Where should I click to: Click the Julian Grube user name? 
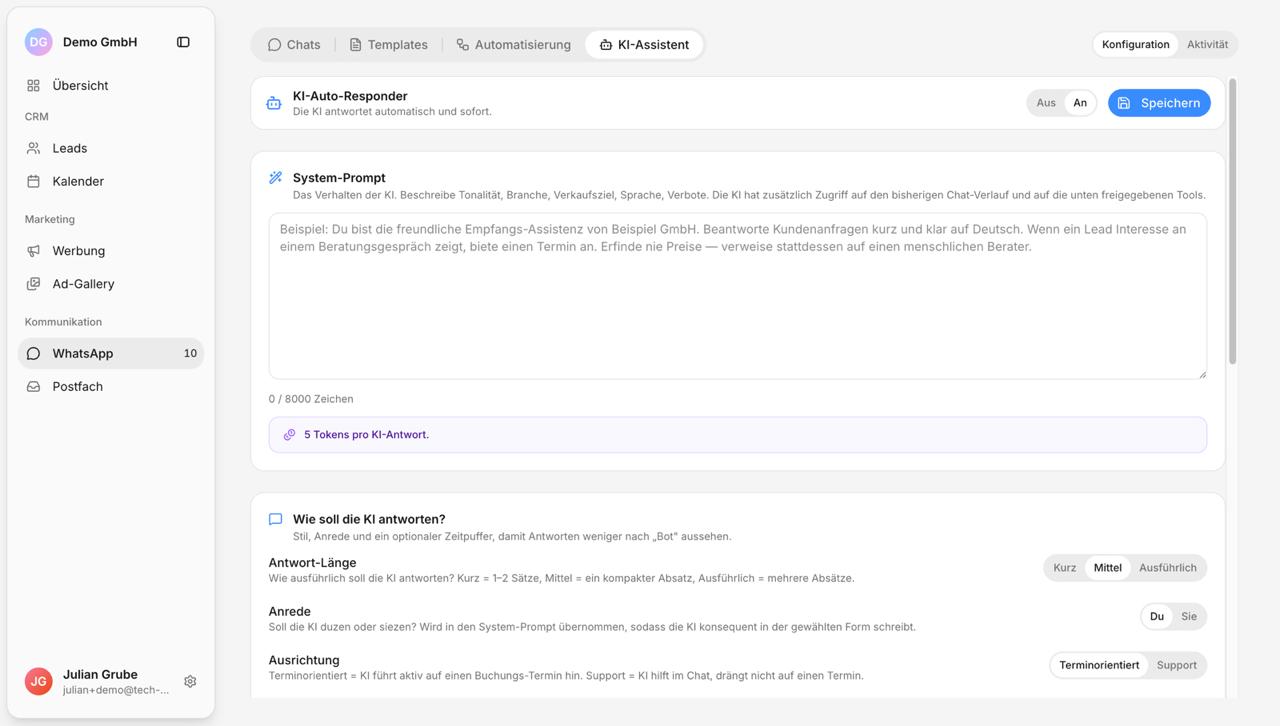100,674
